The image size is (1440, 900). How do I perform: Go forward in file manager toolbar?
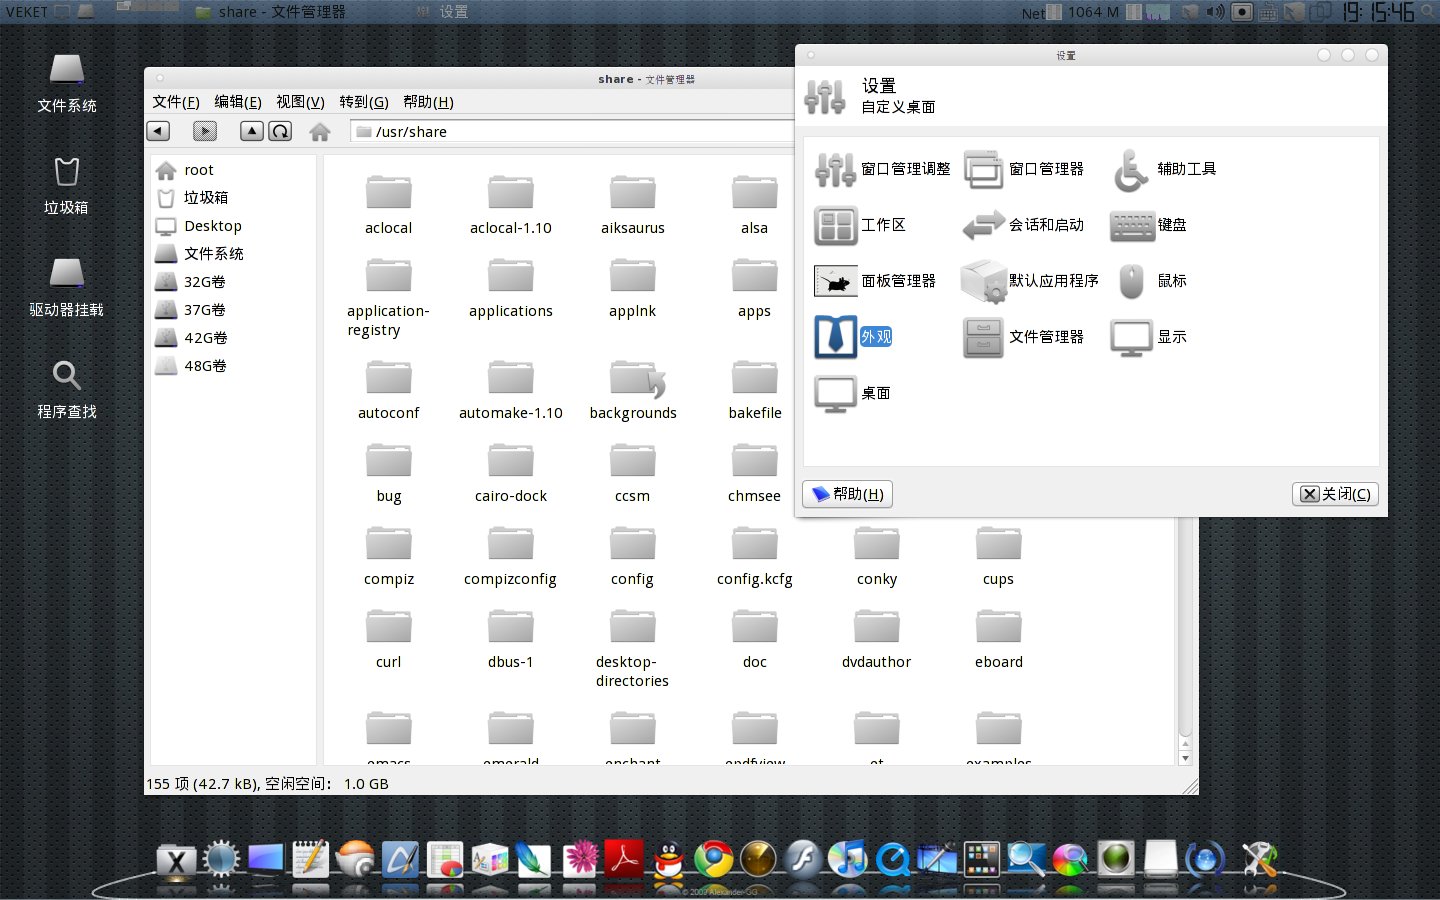click(x=205, y=131)
